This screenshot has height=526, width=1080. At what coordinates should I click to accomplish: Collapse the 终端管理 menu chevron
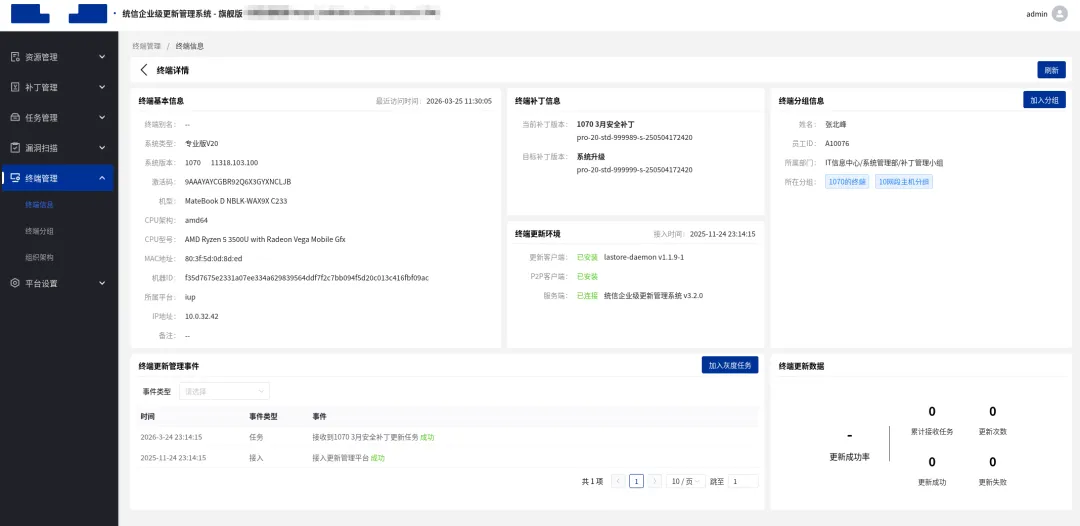pos(102,178)
